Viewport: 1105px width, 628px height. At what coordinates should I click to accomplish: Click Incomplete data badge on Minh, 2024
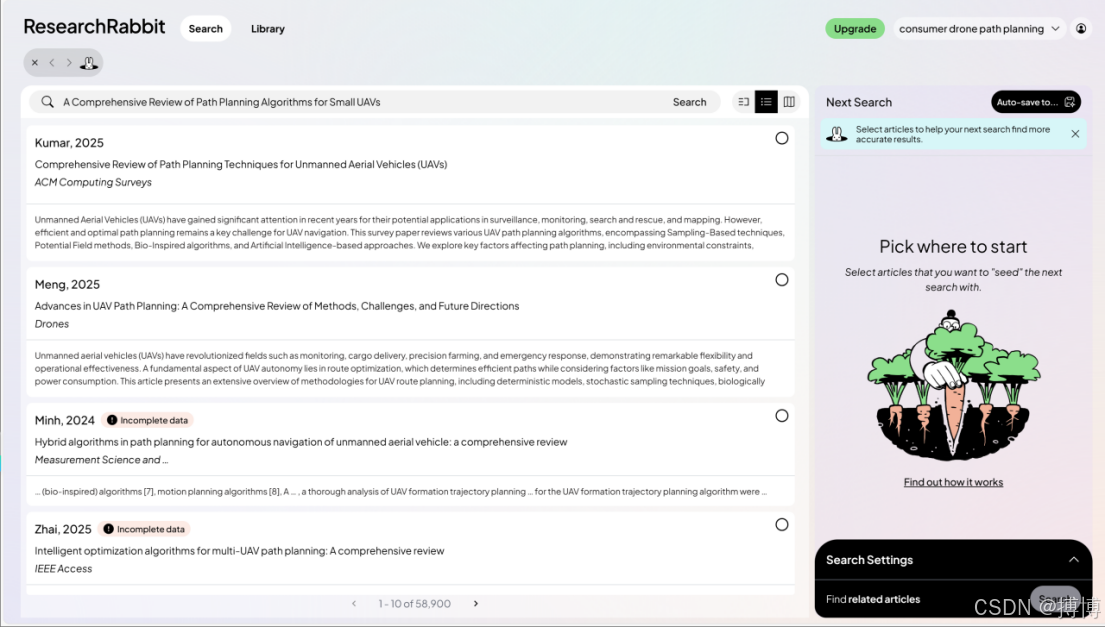click(x=147, y=421)
